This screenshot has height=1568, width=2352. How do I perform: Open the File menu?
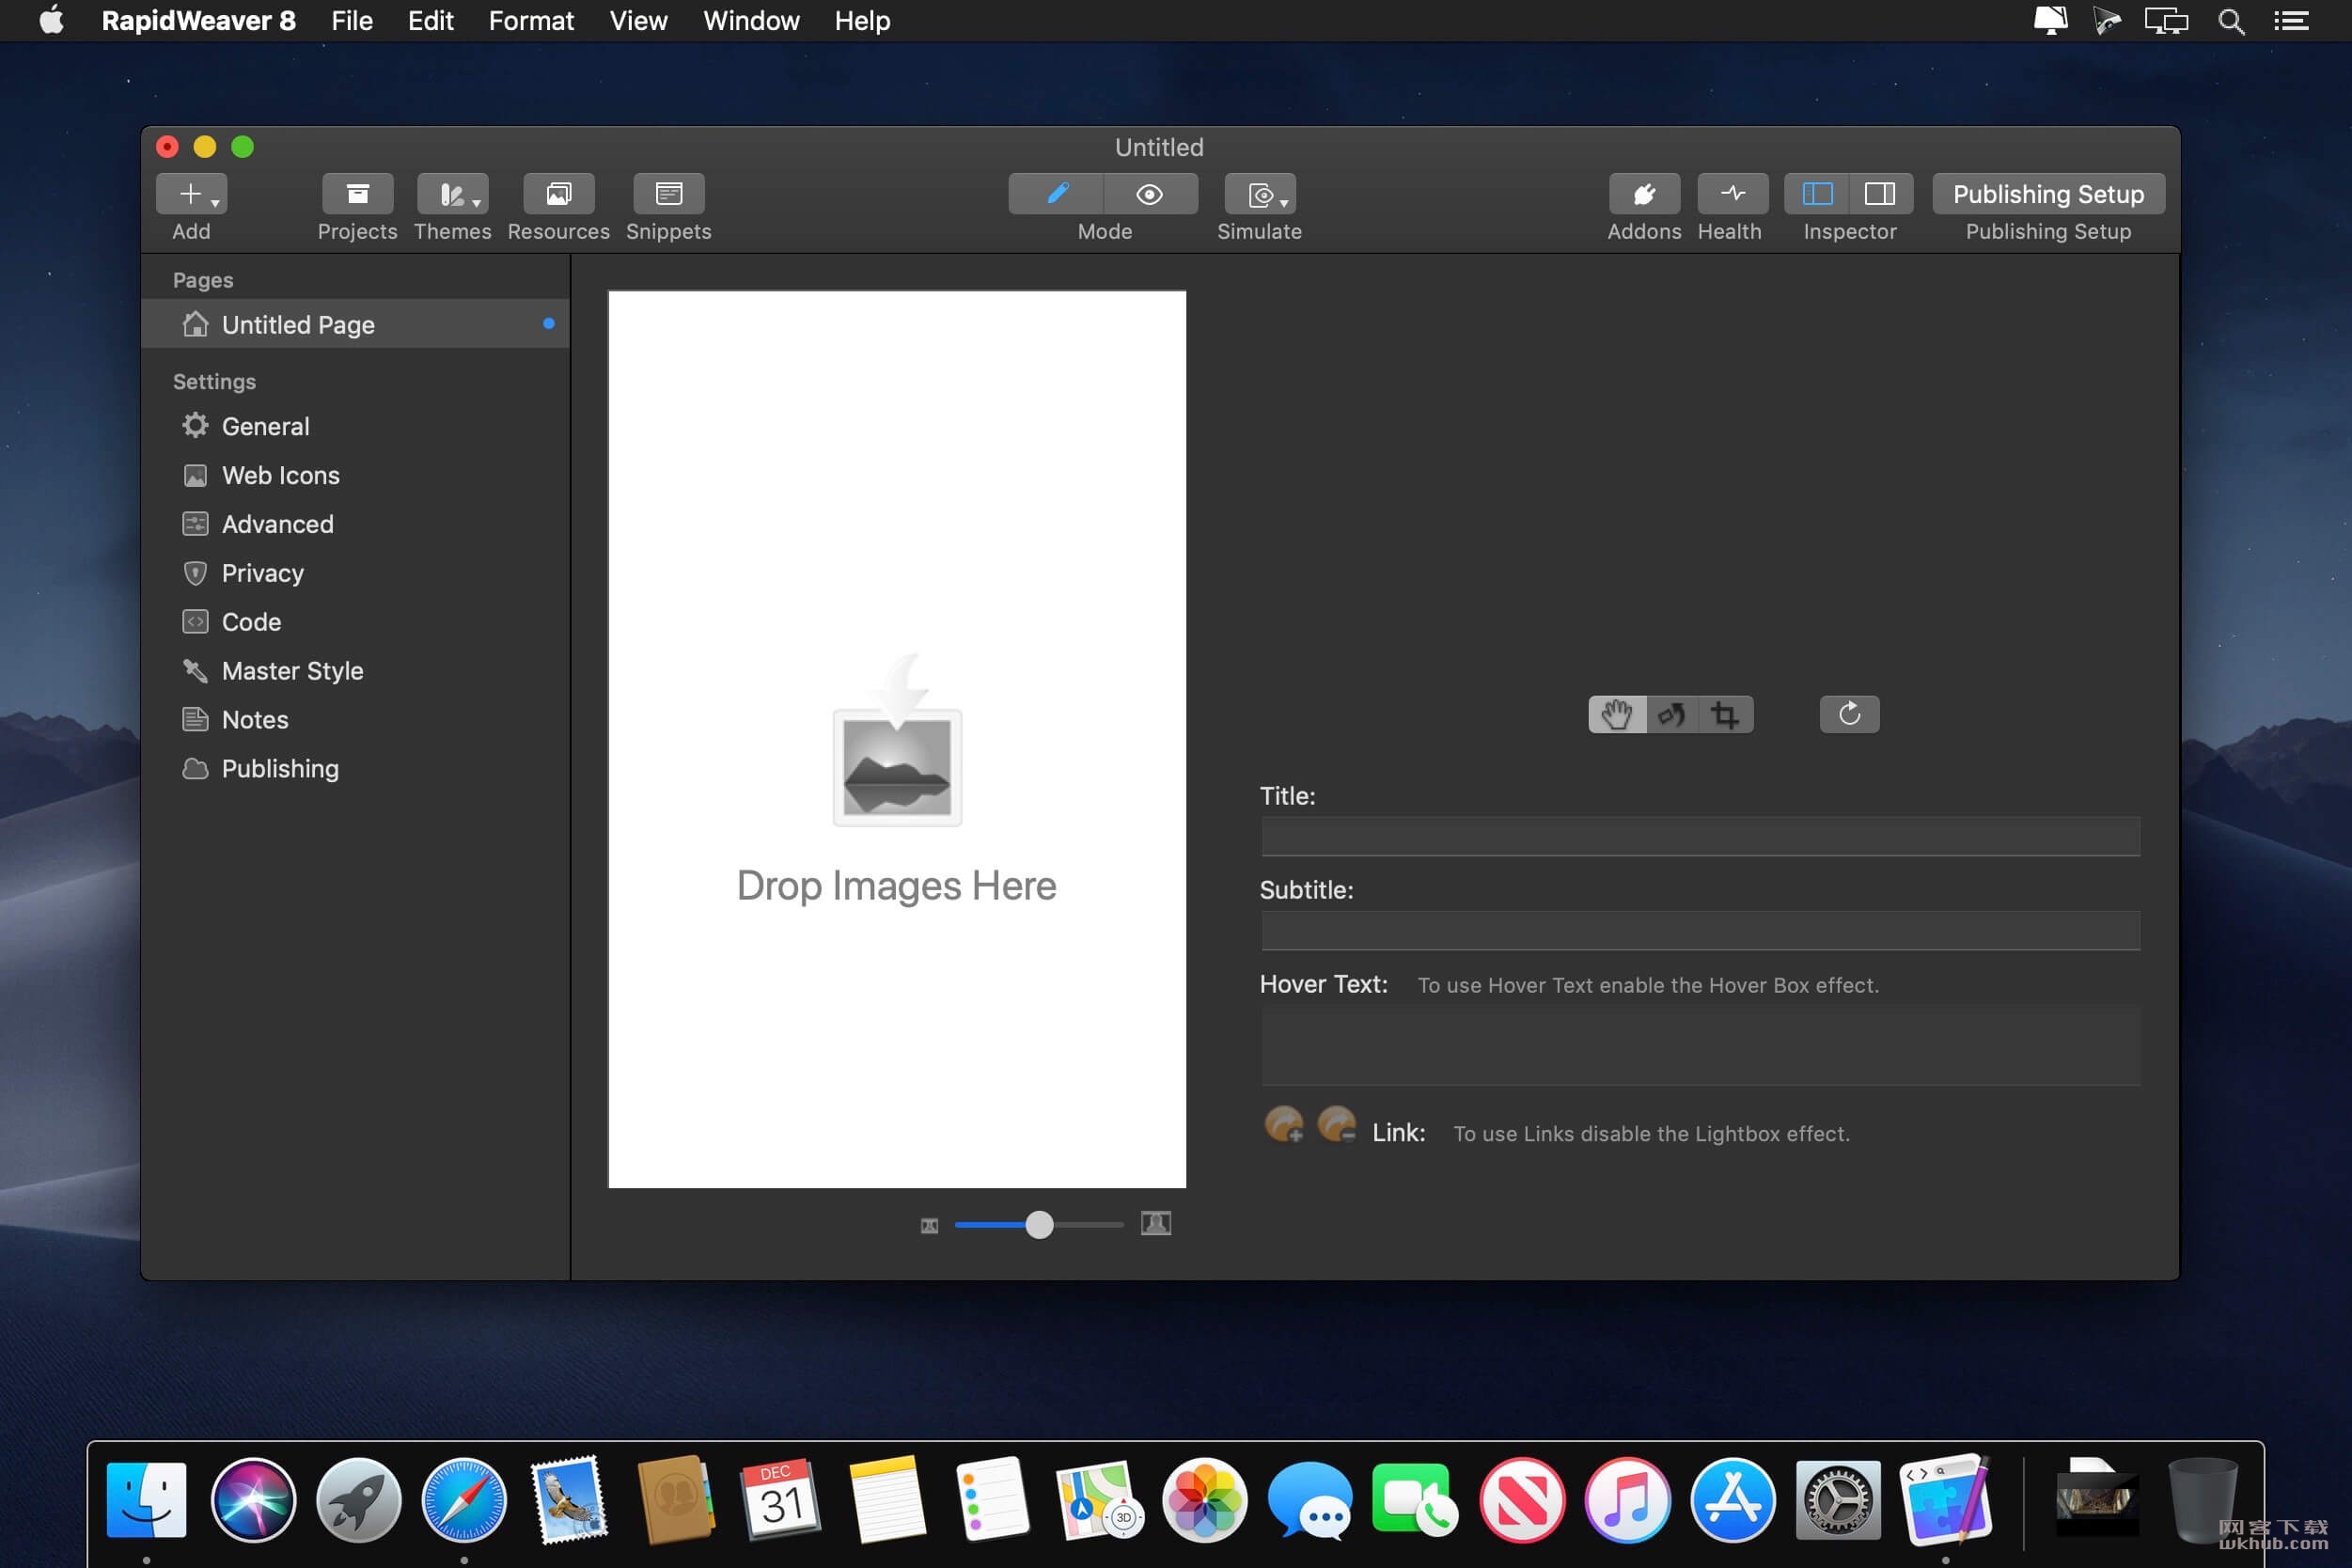click(352, 21)
